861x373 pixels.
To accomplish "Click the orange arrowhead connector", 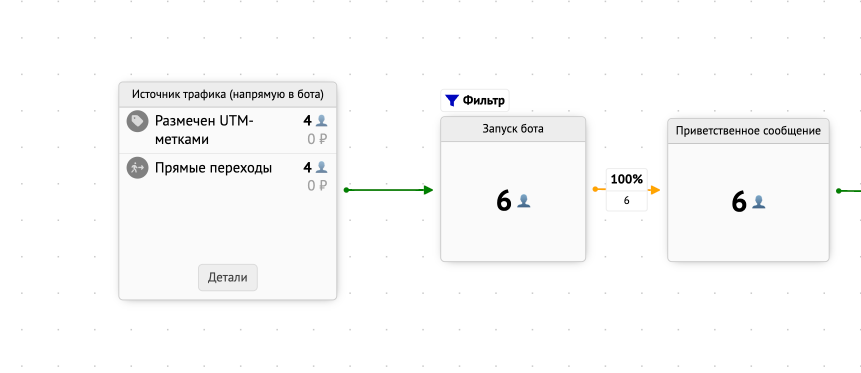I will tap(654, 190).
